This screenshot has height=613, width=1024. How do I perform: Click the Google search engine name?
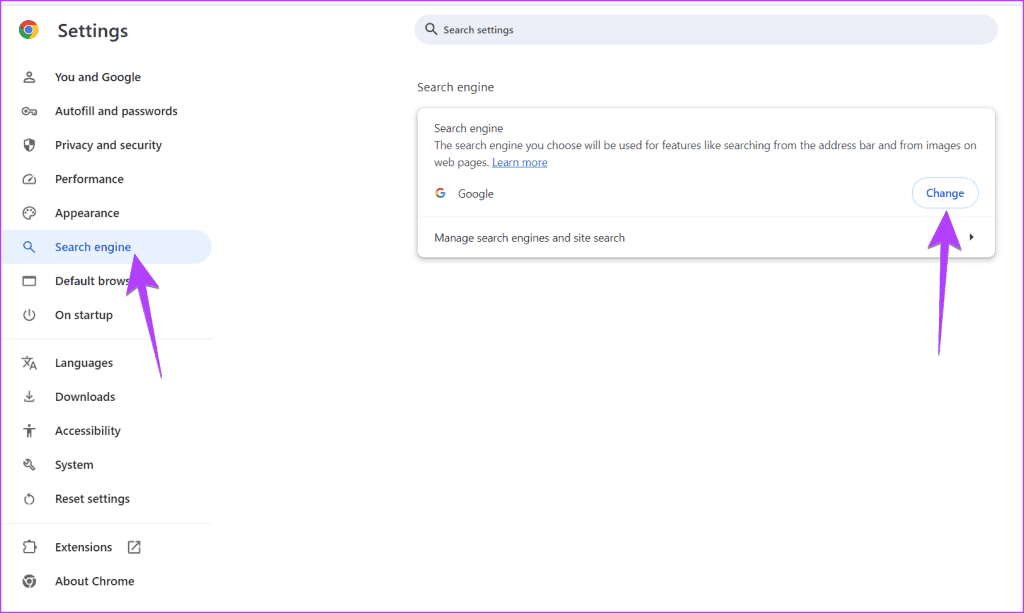(x=475, y=193)
